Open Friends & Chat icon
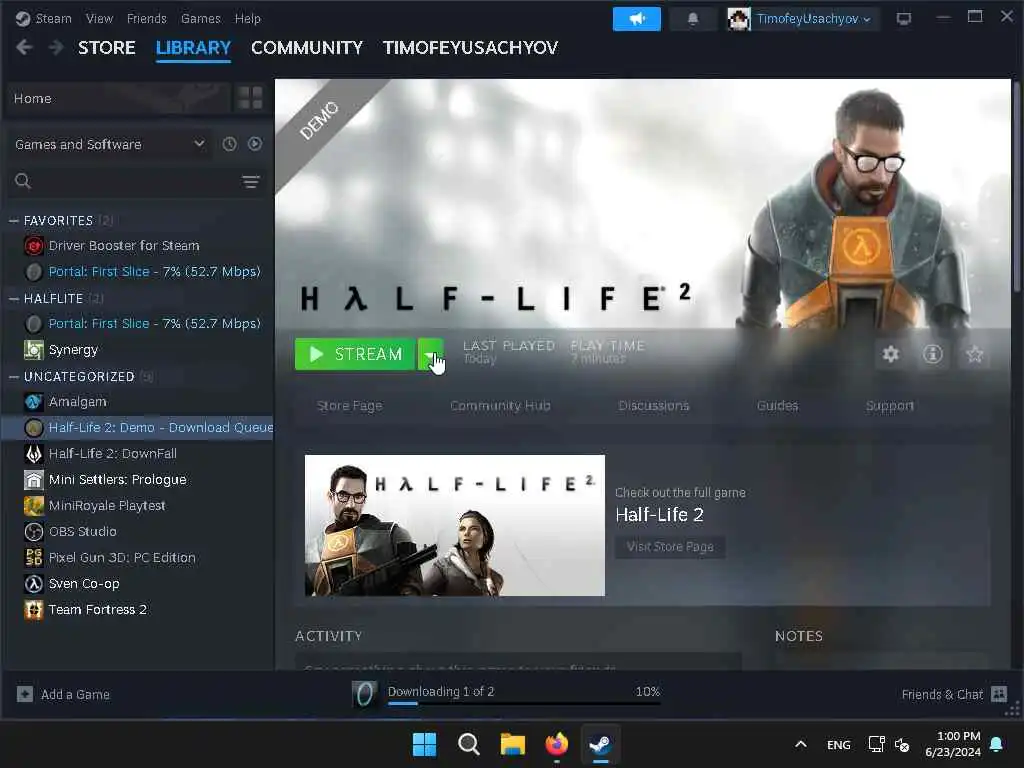The height and width of the screenshot is (768, 1024). point(999,694)
